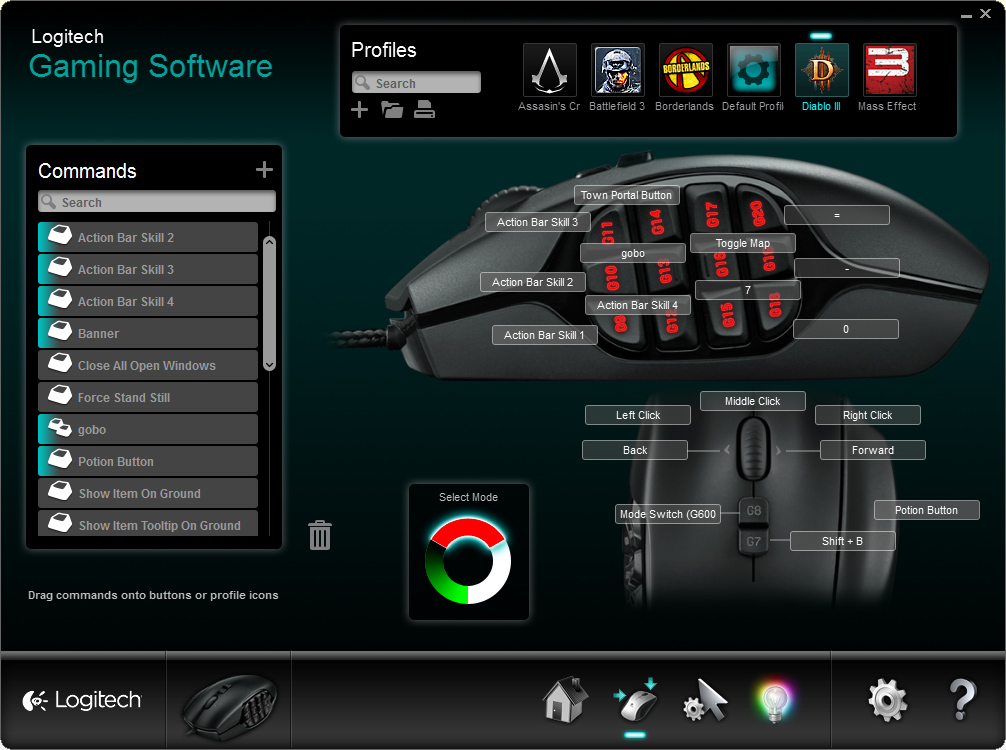
Task: Open the settings gear icon
Action: coord(888,700)
